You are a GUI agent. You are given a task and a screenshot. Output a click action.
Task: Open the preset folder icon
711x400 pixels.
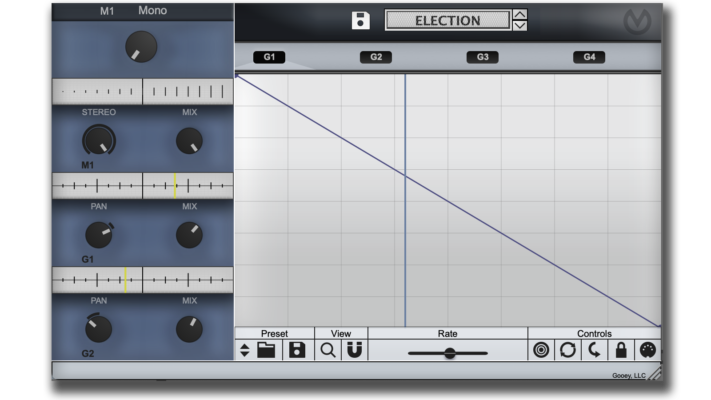pos(266,350)
